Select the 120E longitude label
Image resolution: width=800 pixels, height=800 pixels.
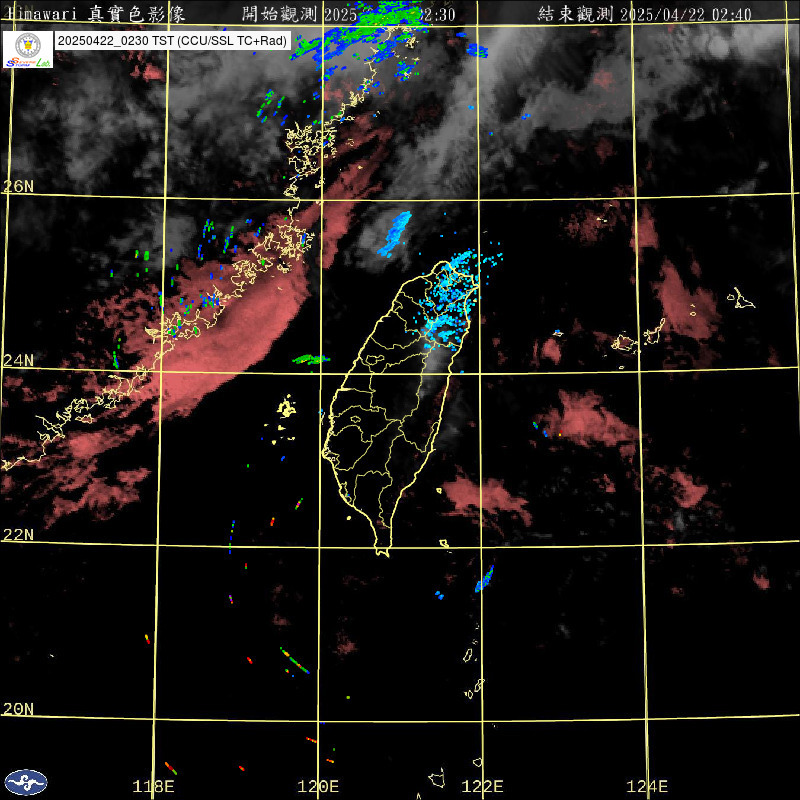(320, 786)
